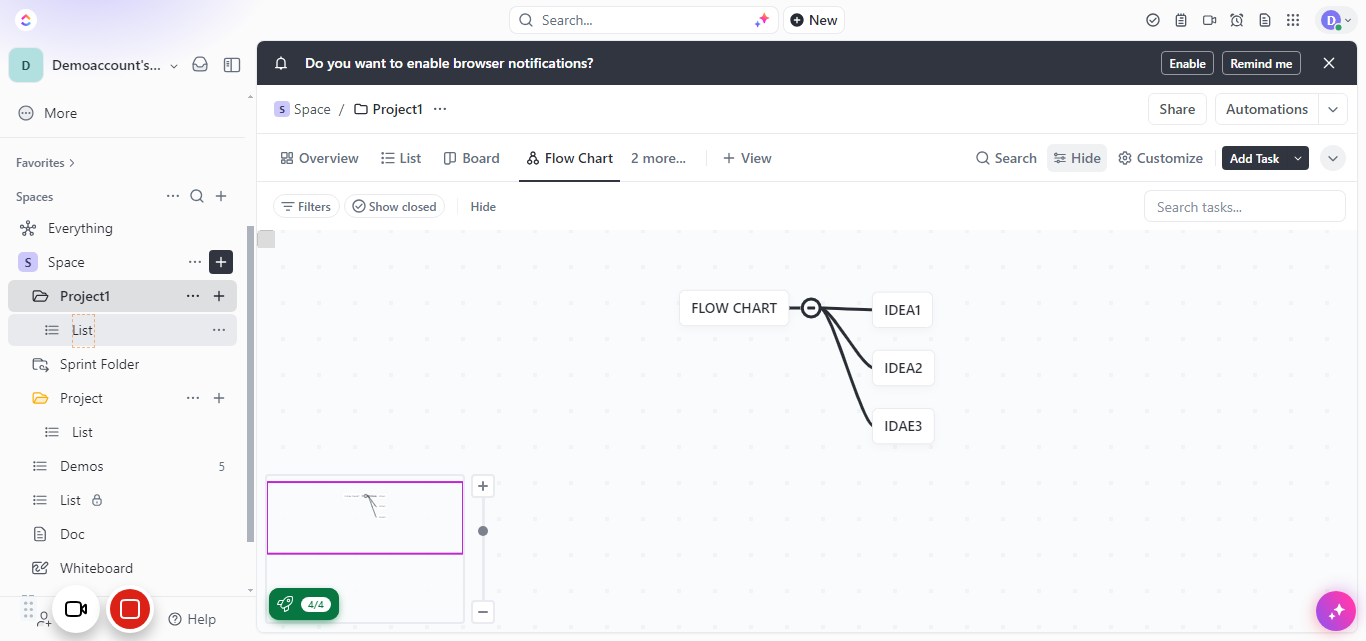Screen dimensions: 1366x641
Task: Click the sidebar vertical scrollbar
Action: click(250, 384)
